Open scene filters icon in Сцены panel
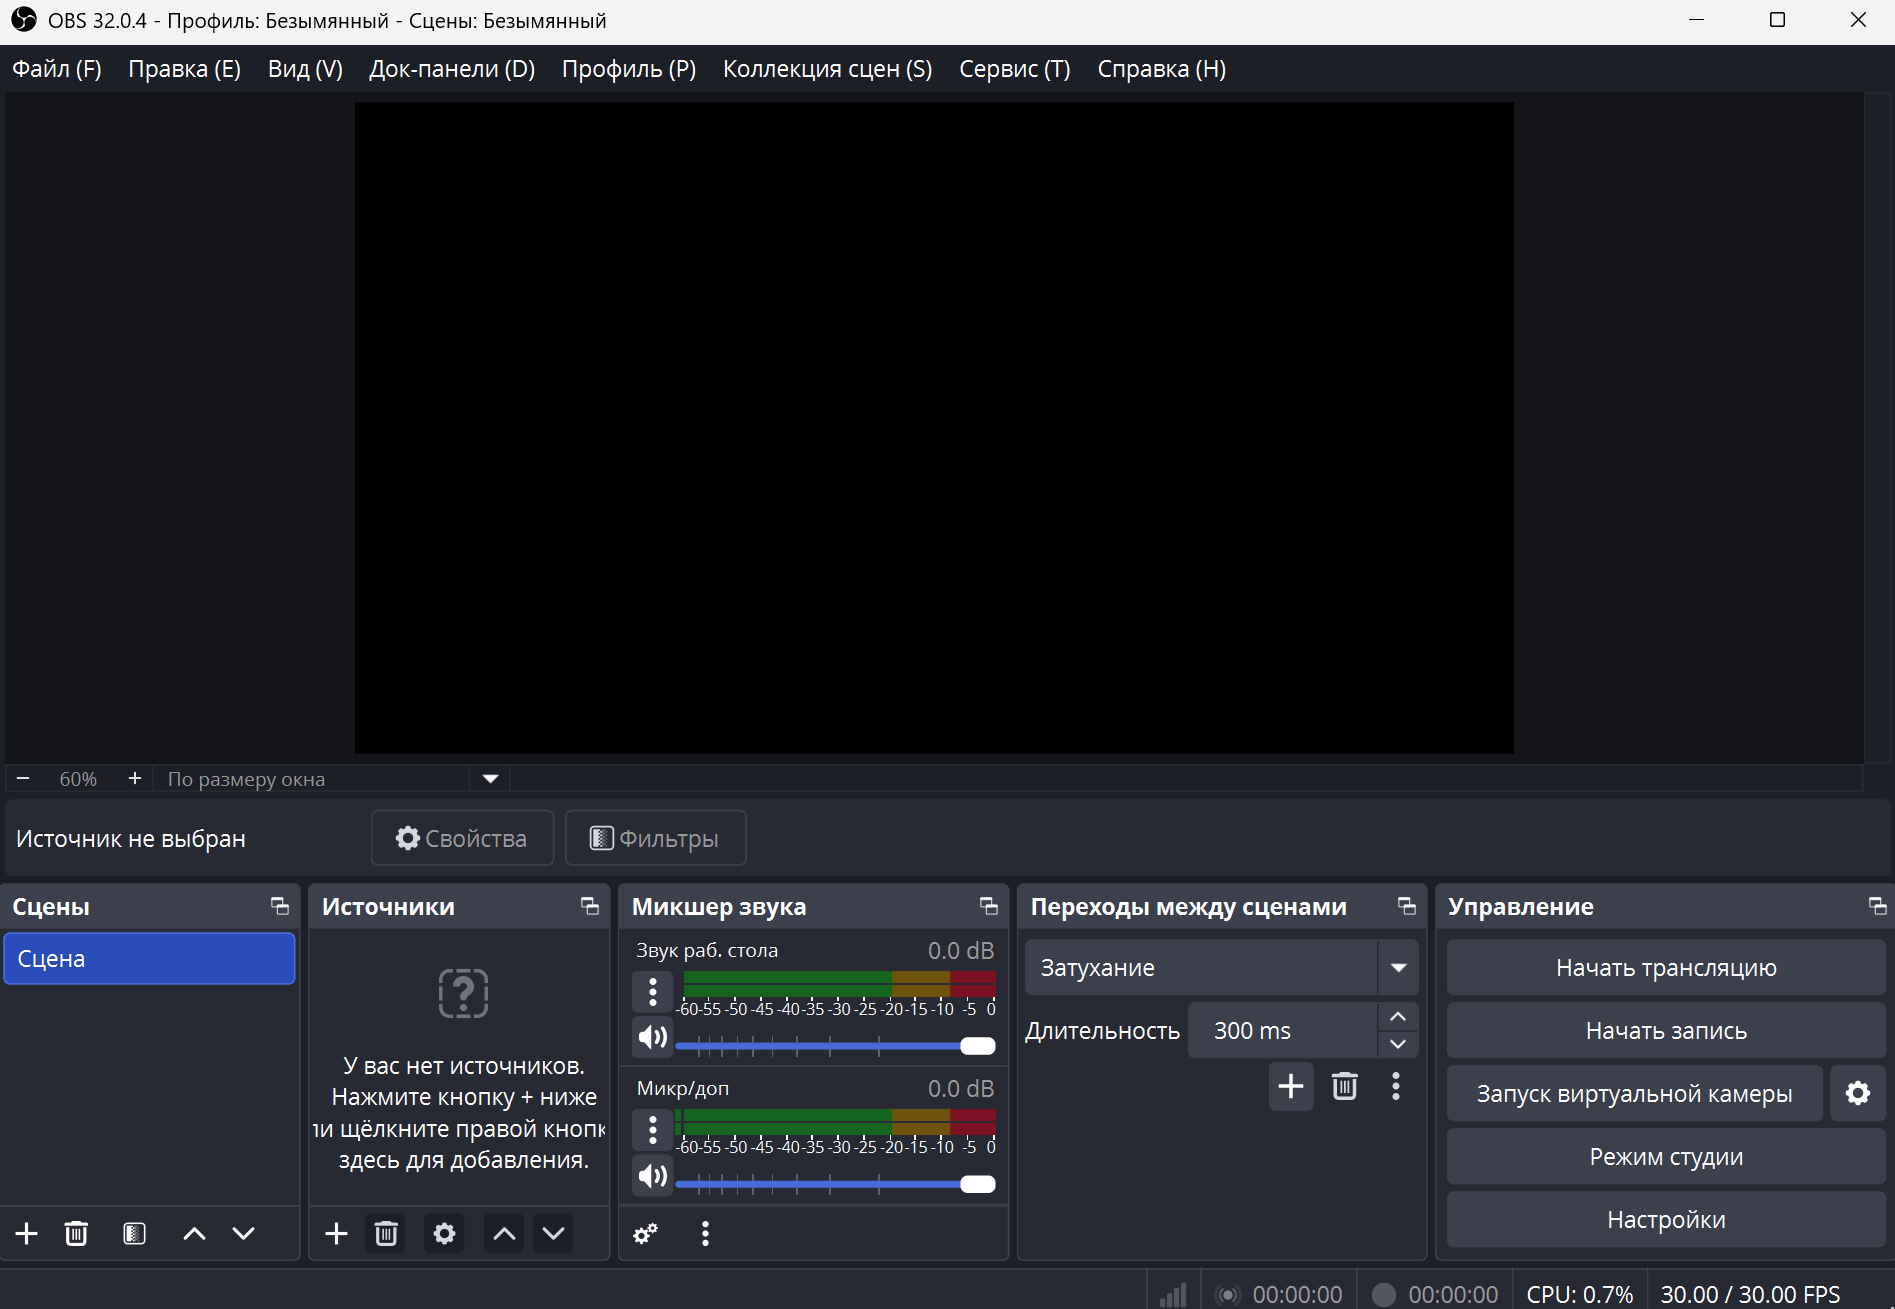 point(134,1233)
